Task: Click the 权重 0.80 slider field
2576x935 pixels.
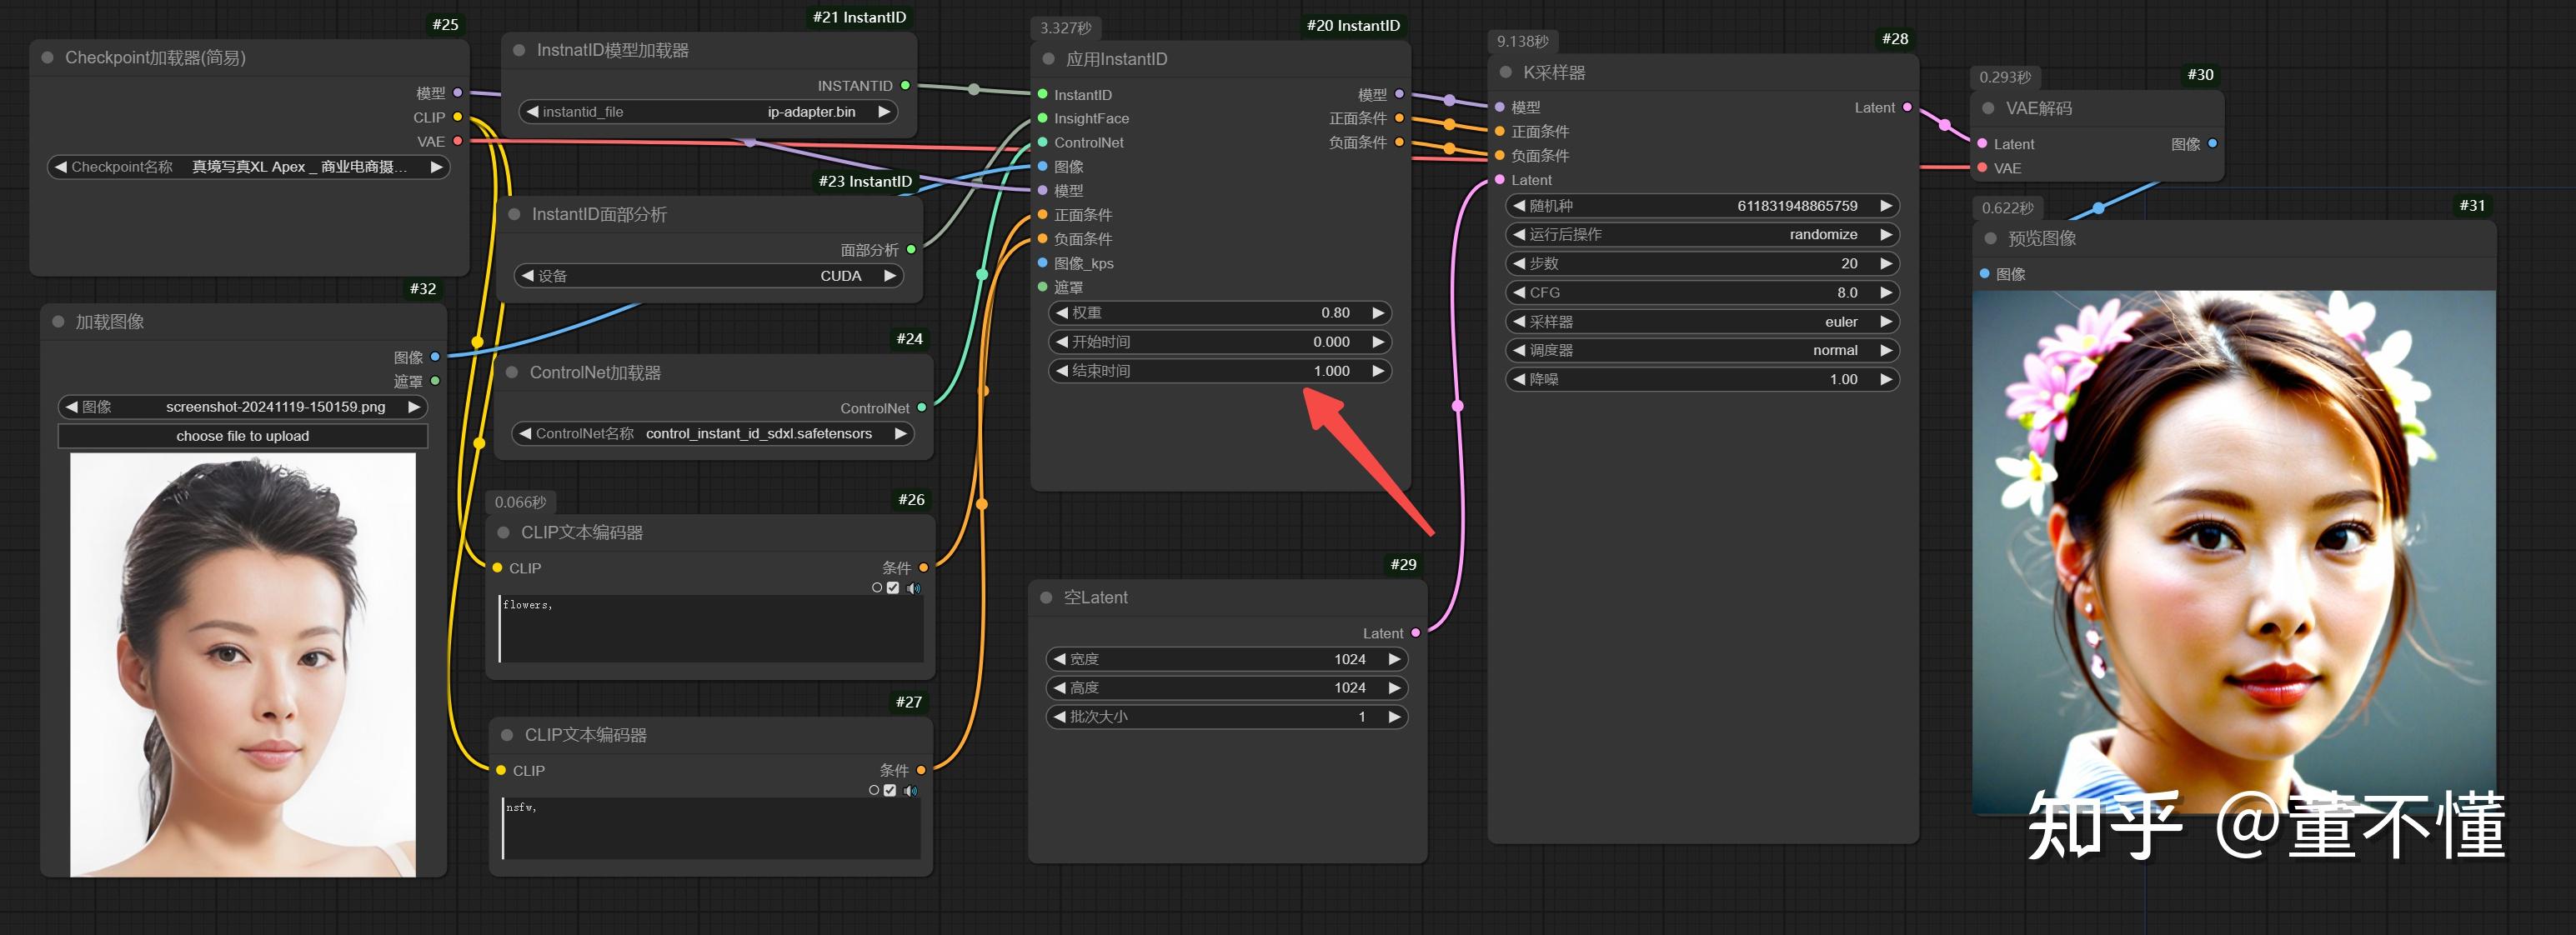Action: coord(1219,313)
